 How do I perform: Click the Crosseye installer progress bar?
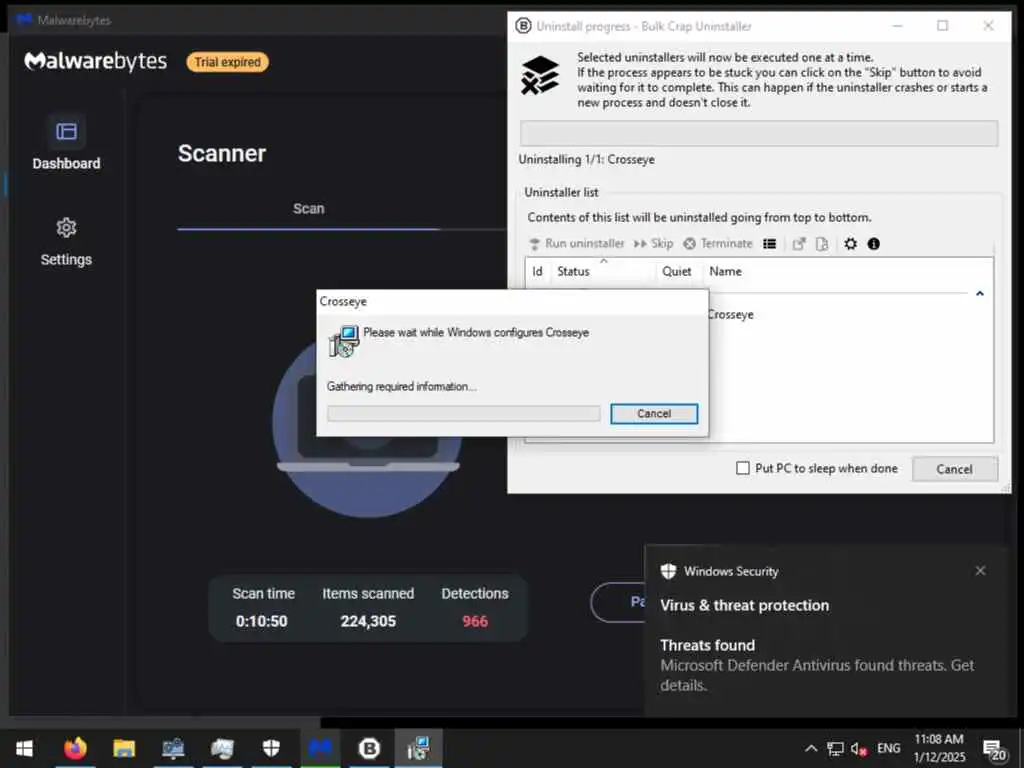point(463,413)
